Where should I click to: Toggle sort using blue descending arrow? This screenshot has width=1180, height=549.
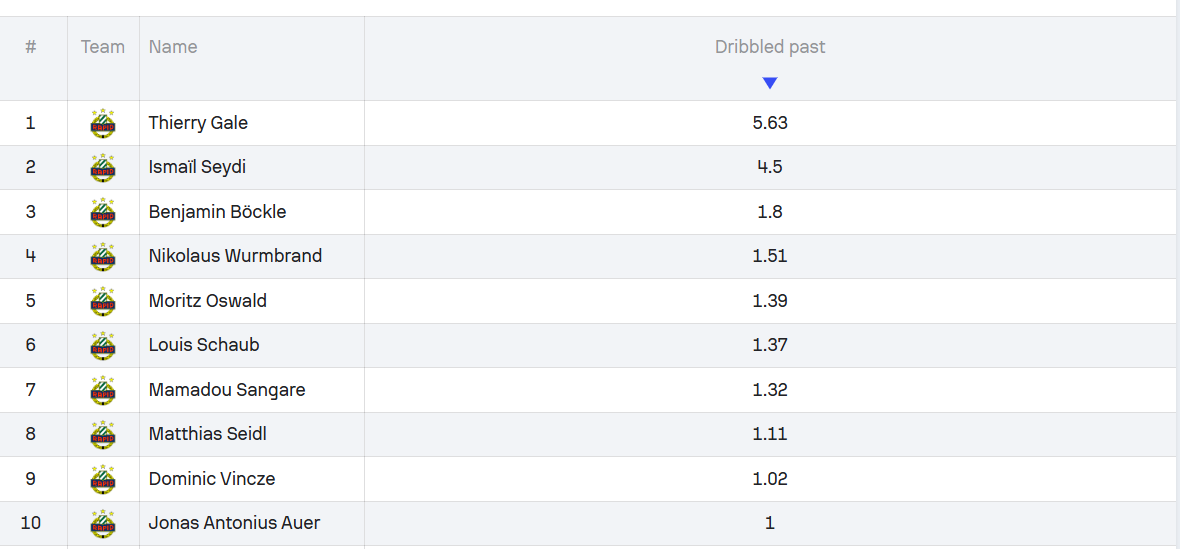pyautogui.click(x=769, y=83)
